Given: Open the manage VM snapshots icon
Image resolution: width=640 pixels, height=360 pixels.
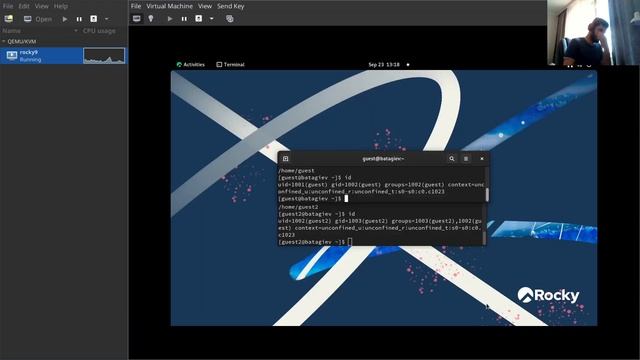Looking at the screenshot, I should click(x=230, y=19).
